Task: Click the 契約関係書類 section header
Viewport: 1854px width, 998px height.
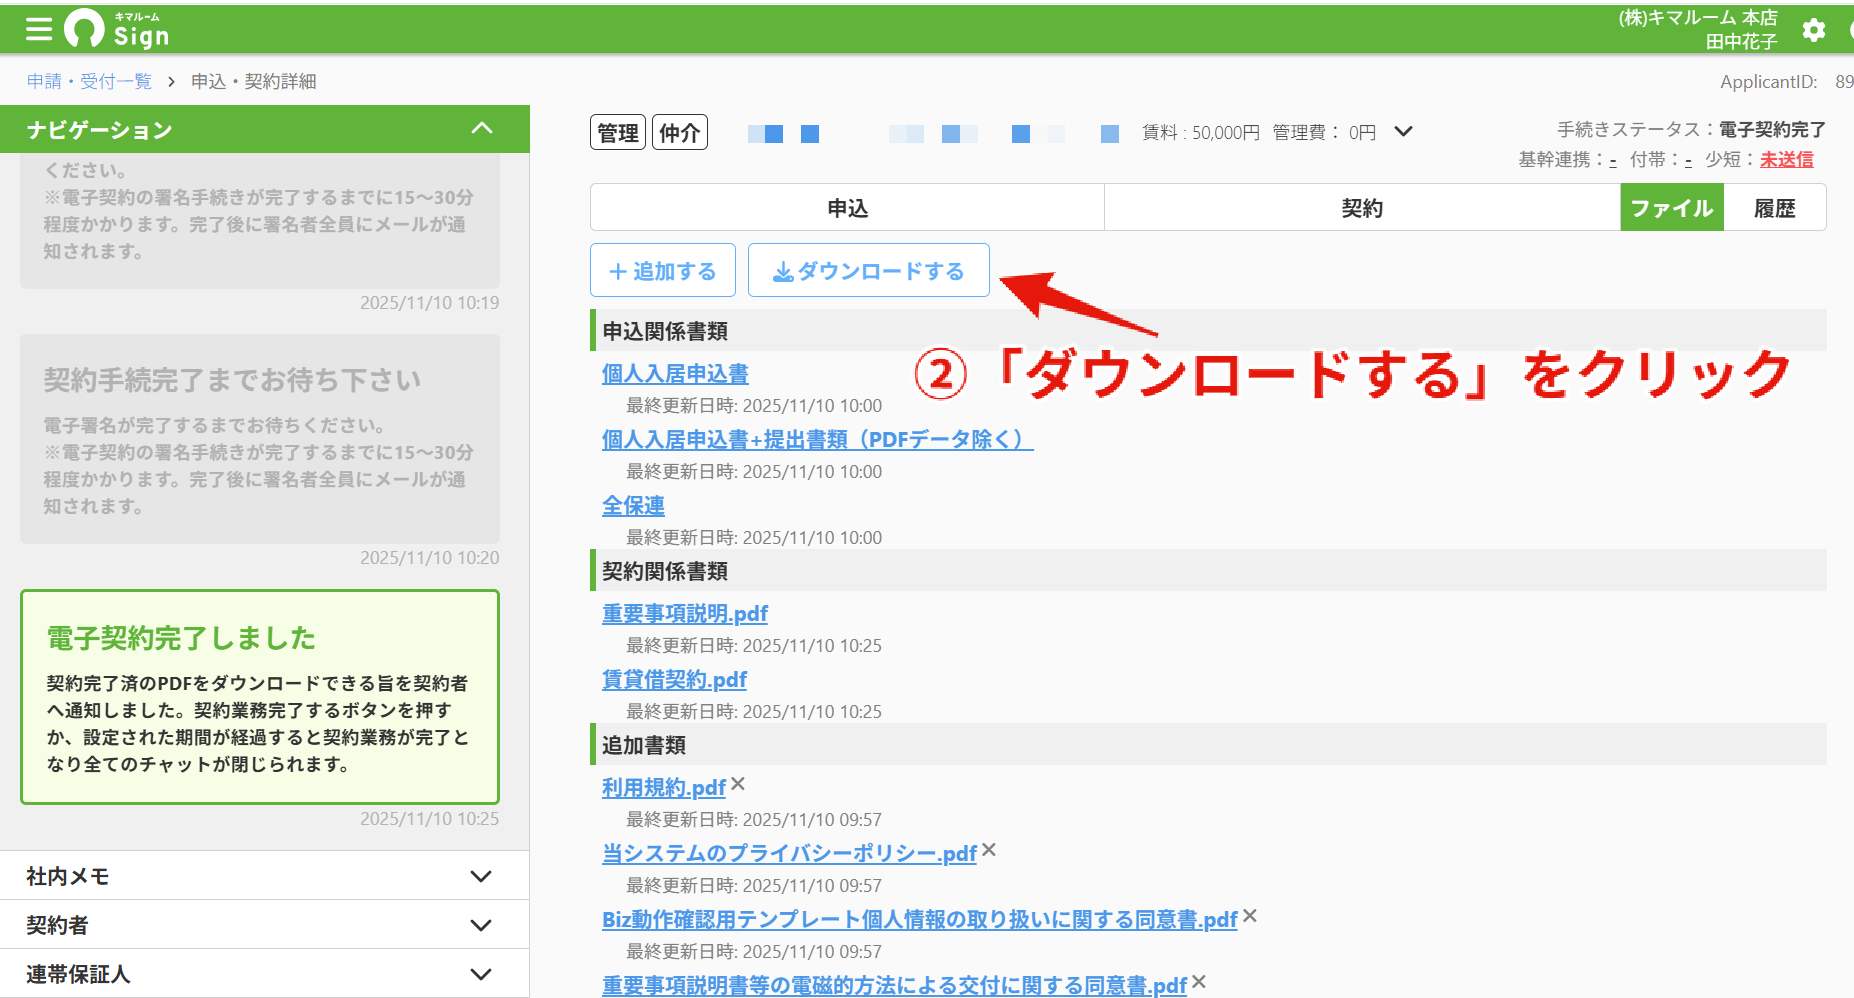Action: (x=1208, y=570)
